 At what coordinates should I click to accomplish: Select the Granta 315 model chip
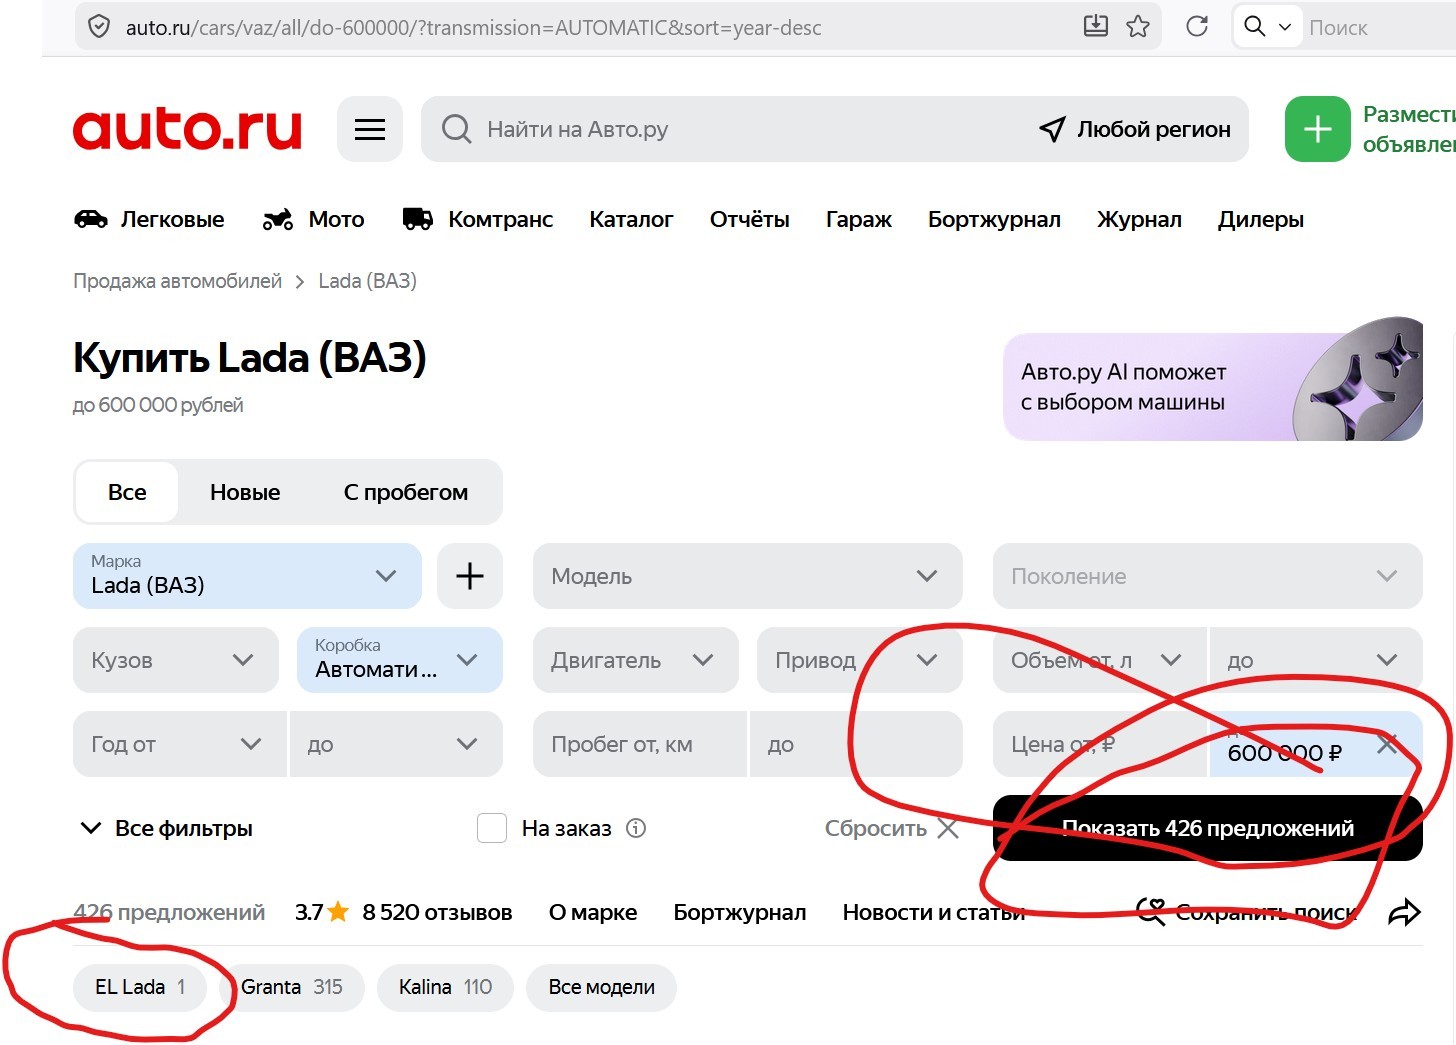click(292, 987)
